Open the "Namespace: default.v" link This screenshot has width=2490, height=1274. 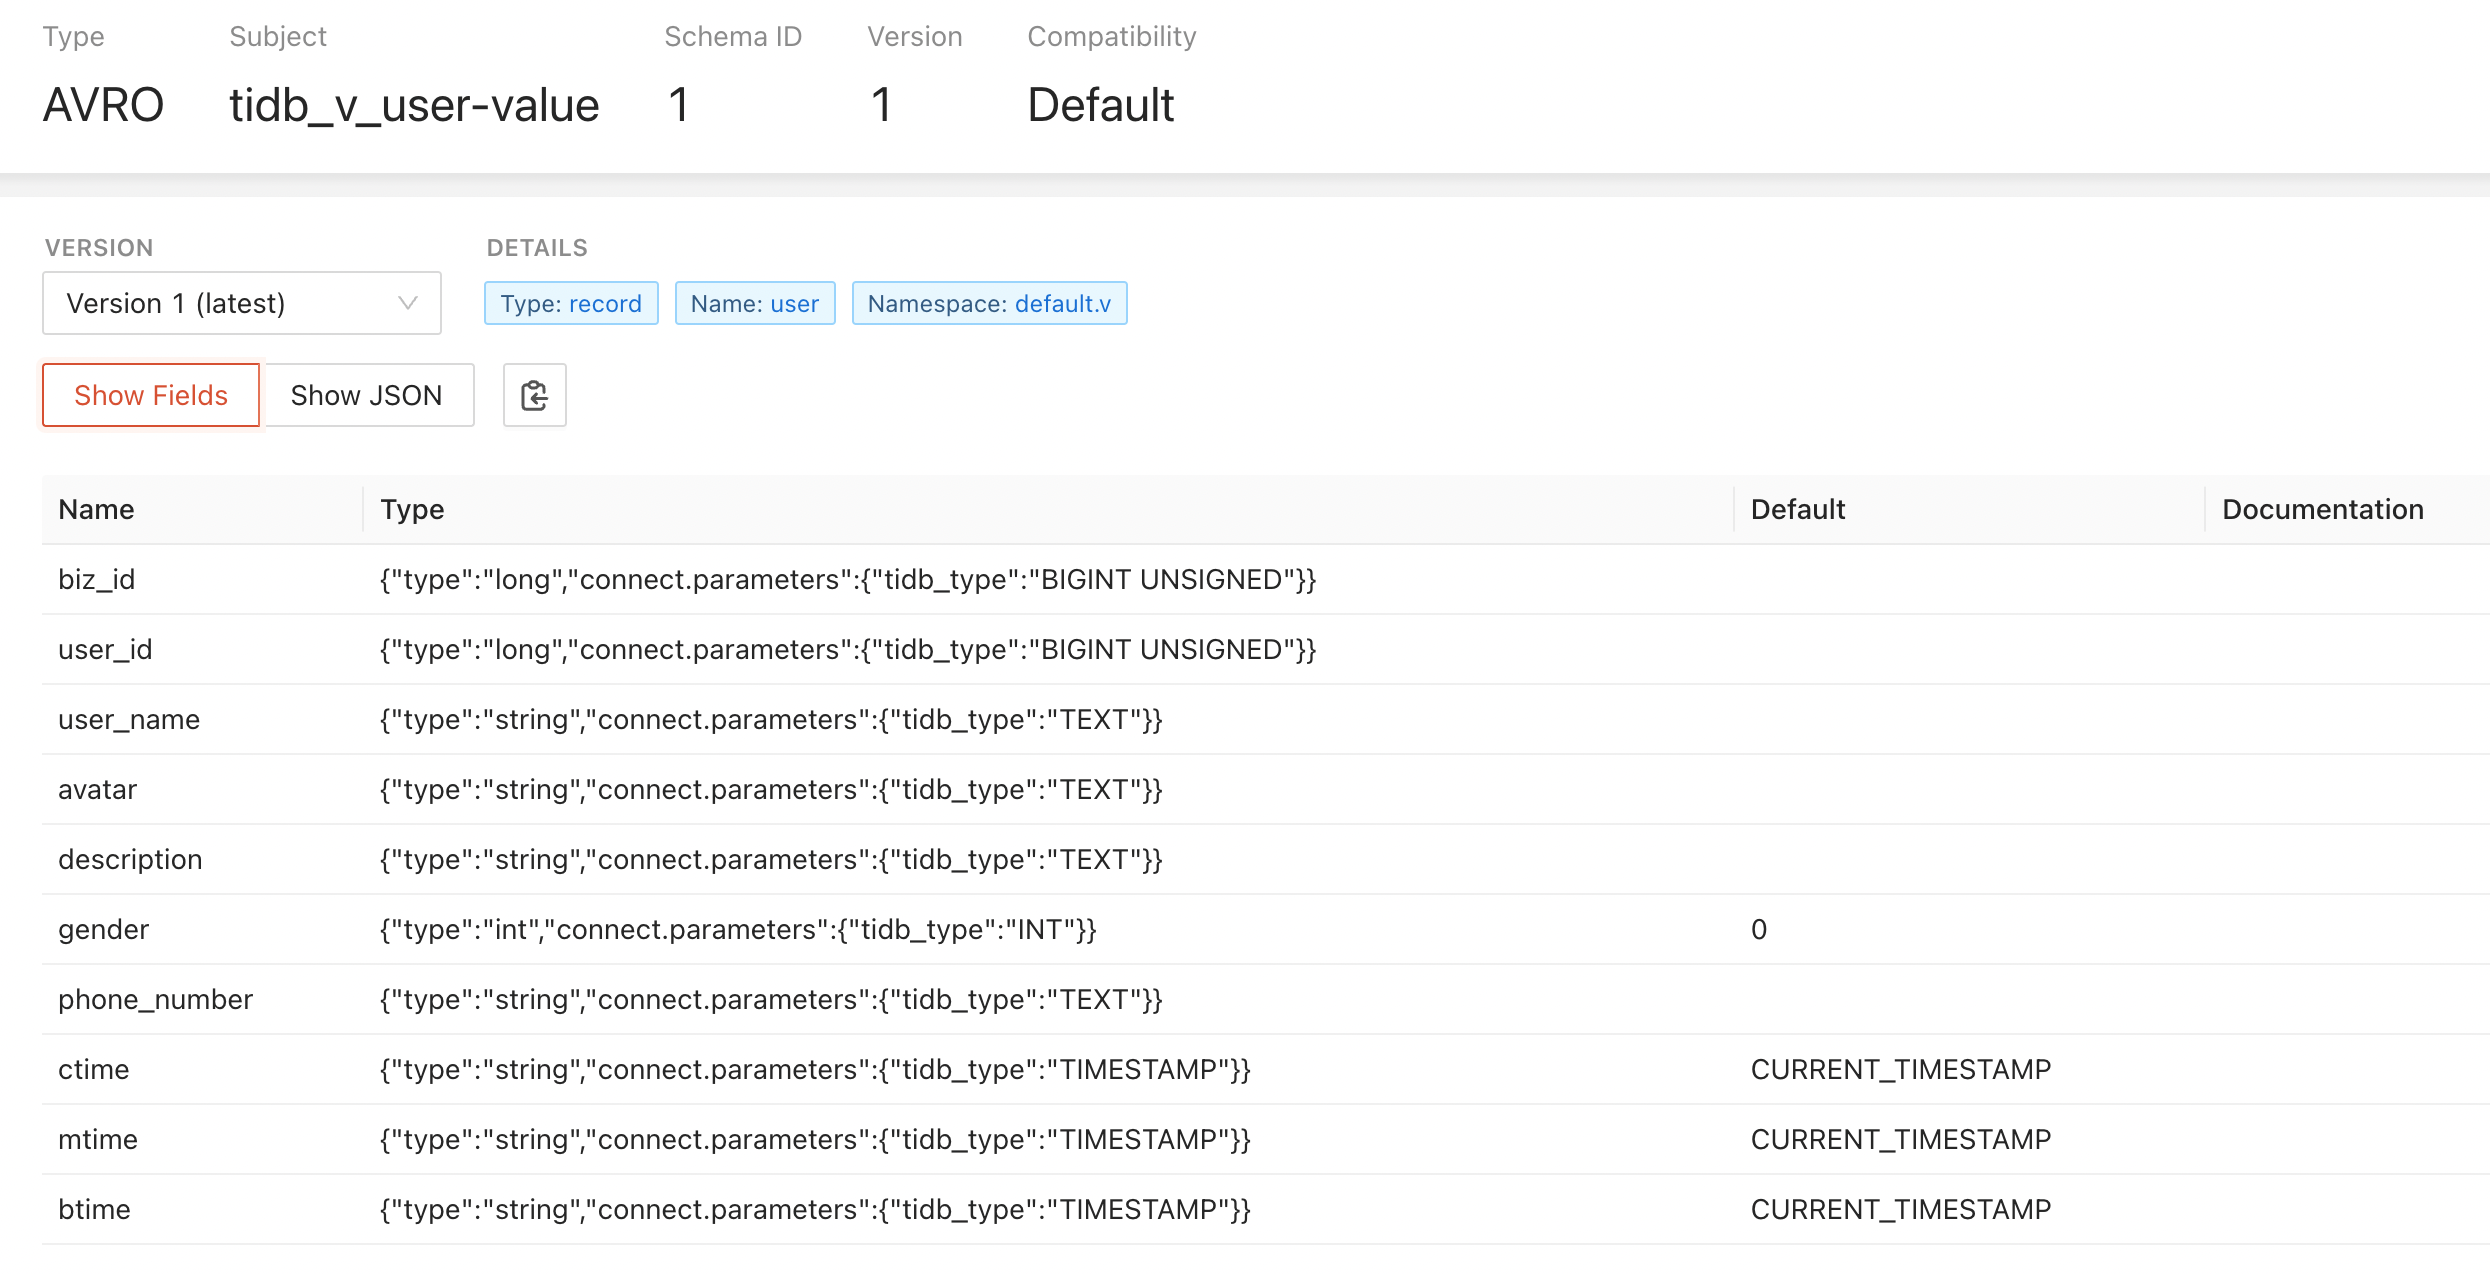click(x=989, y=303)
